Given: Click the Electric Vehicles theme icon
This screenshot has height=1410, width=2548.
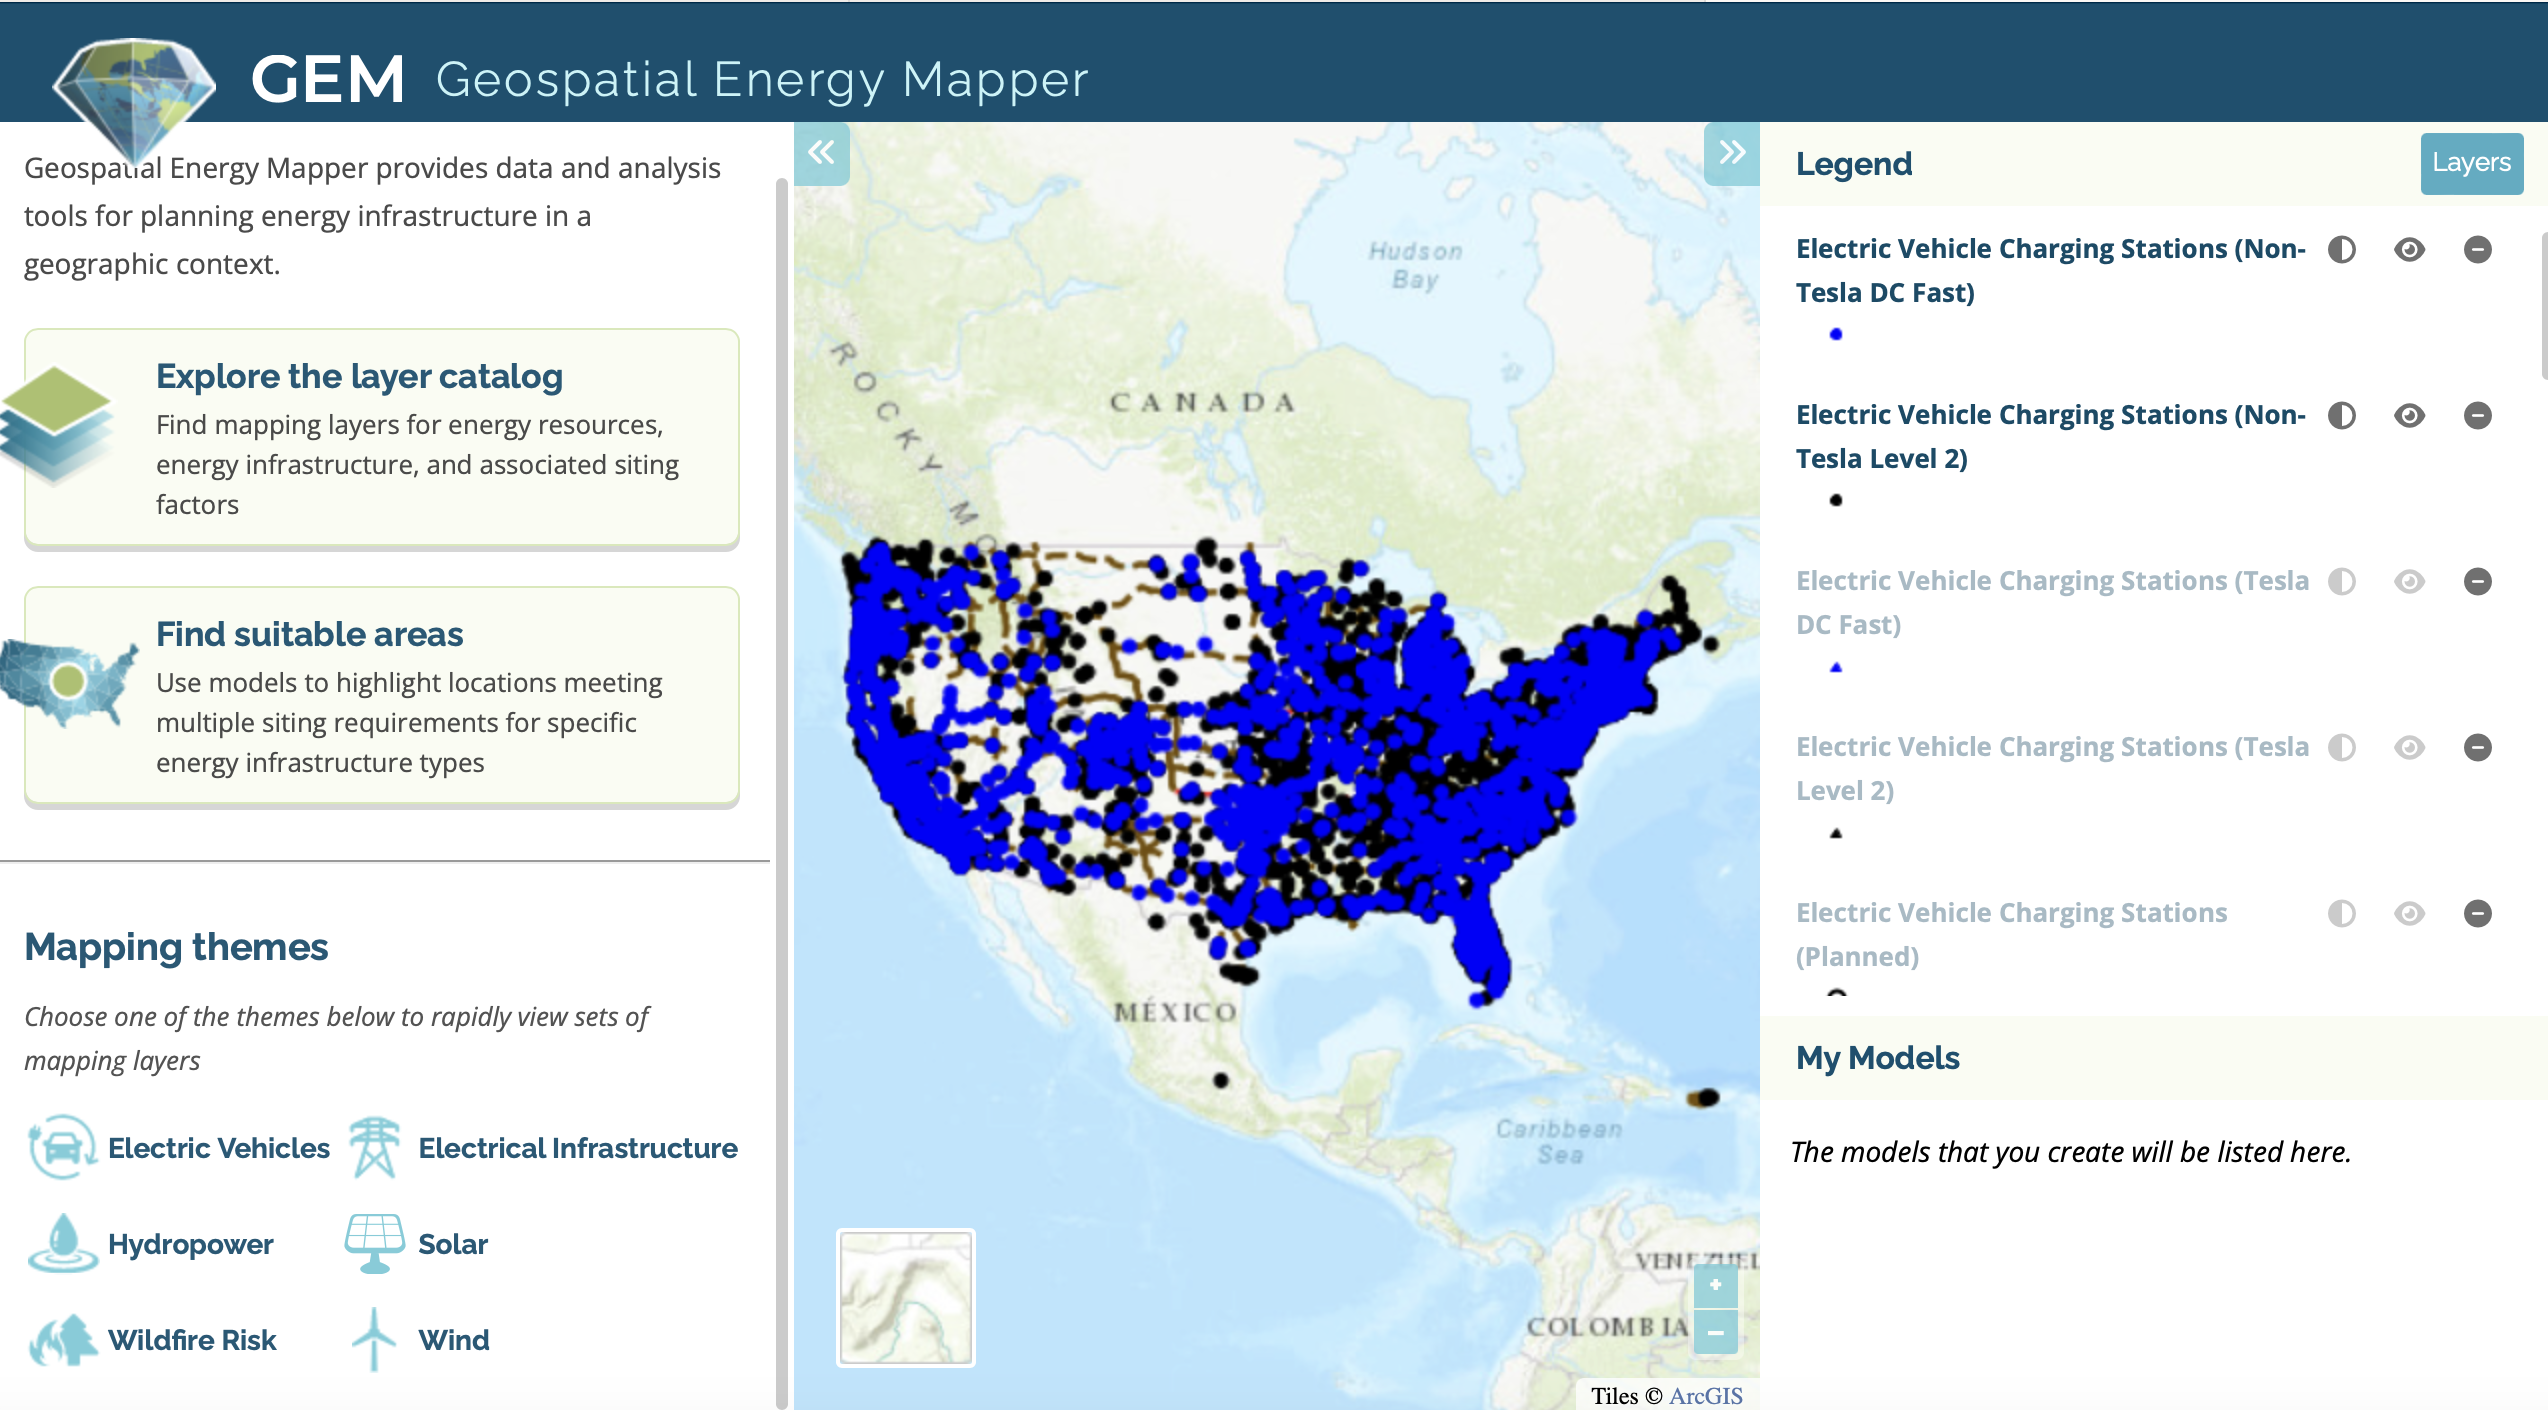Looking at the screenshot, I should pos(62,1147).
